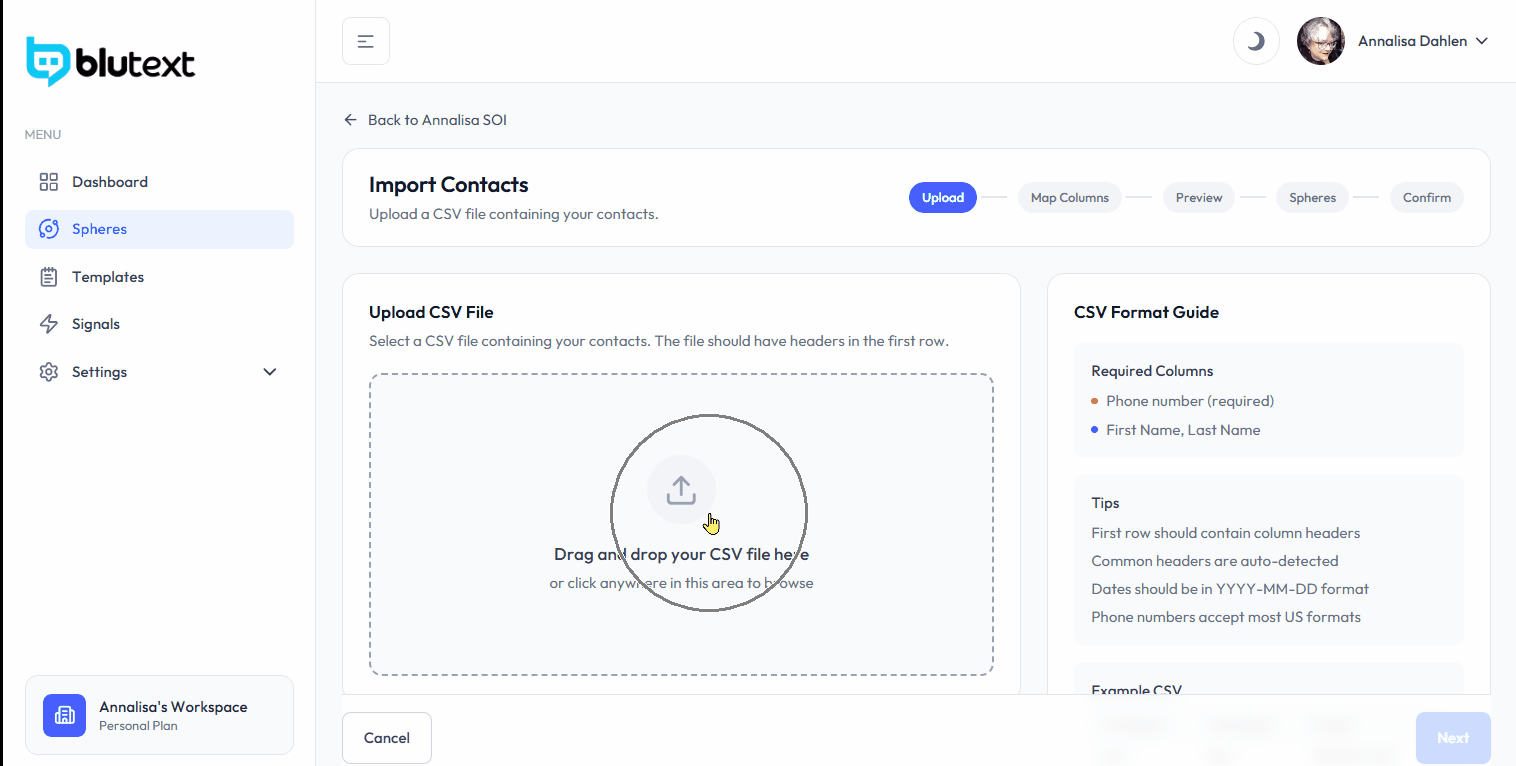Click the workspace building icon

65,715
